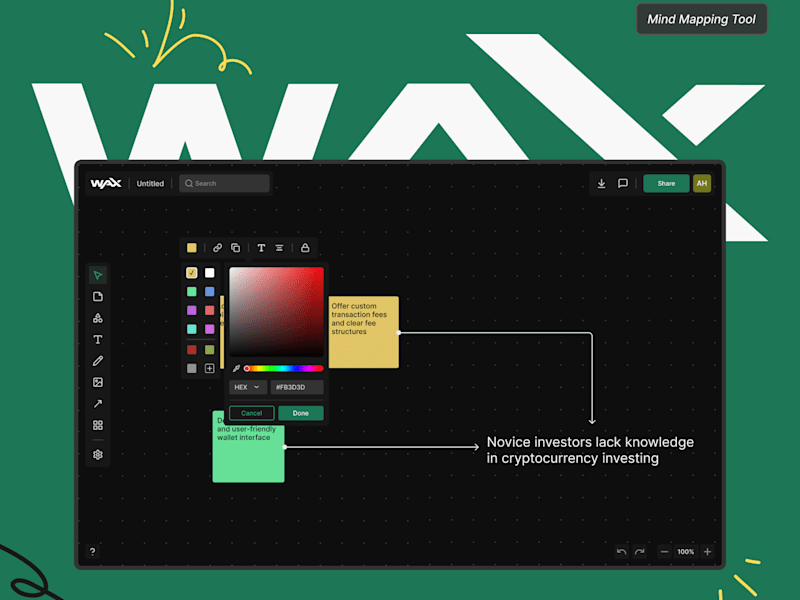Viewport: 800px width, 600px height.
Task: Click the download icon
Action: 602,183
